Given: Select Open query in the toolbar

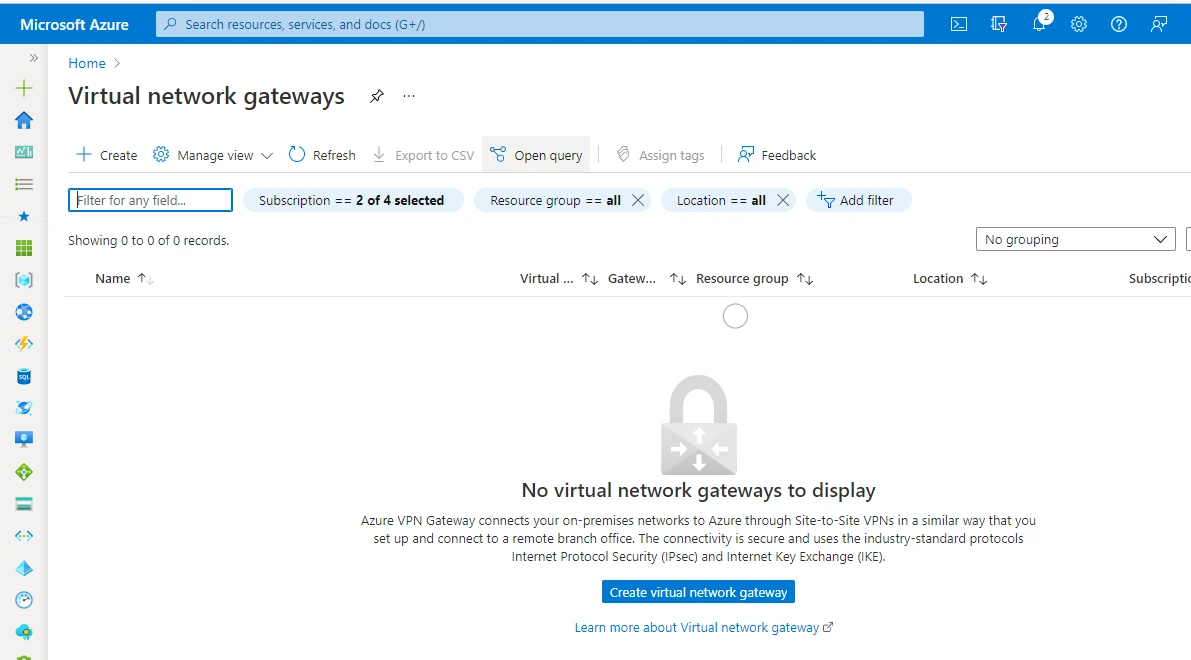Looking at the screenshot, I should pyautogui.click(x=537, y=154).
